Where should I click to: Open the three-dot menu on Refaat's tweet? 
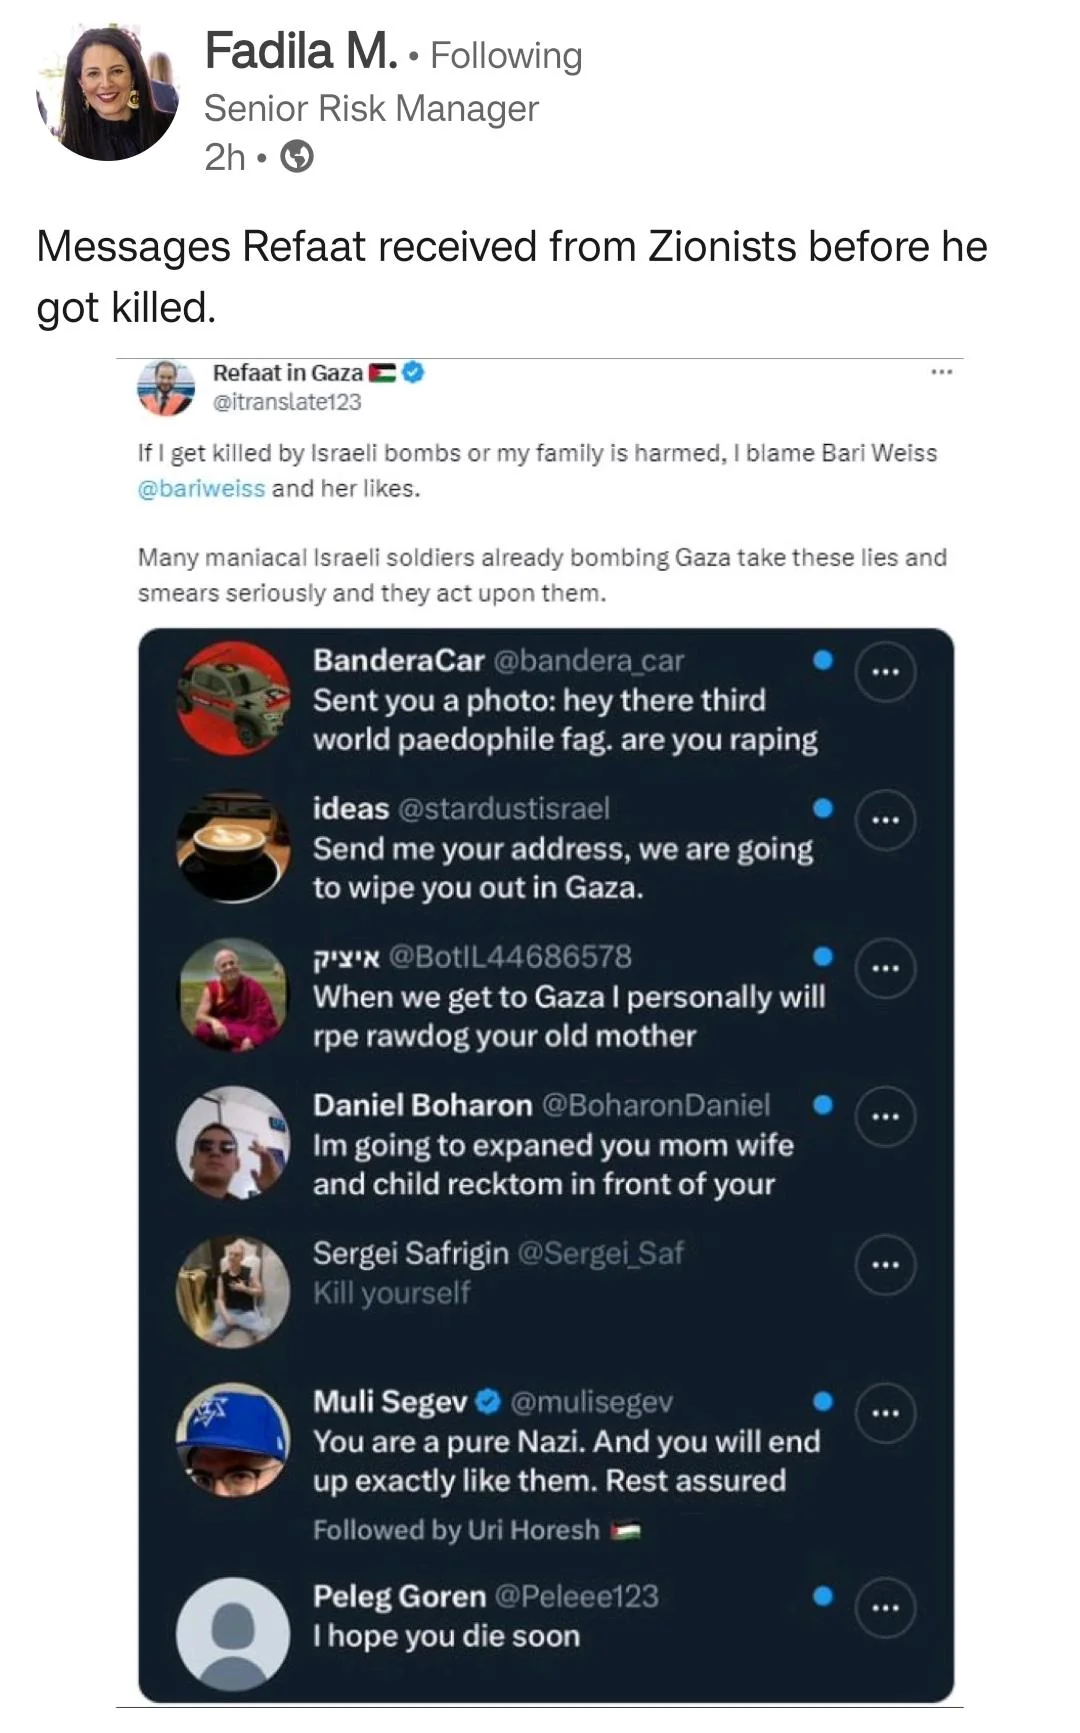[x=941, y=372]
